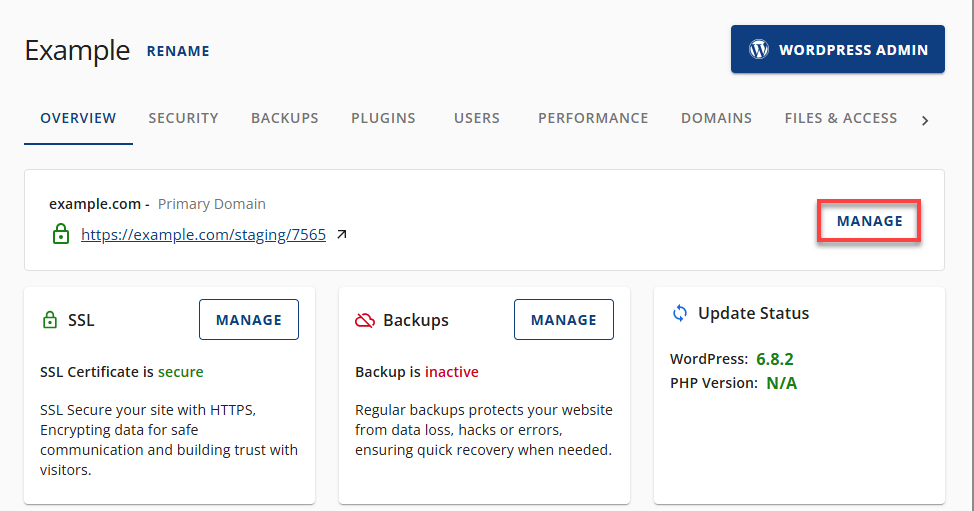Viewport: 974px width, 511px height.
Task: Switch to the Security tab
Action: [183, 118]
